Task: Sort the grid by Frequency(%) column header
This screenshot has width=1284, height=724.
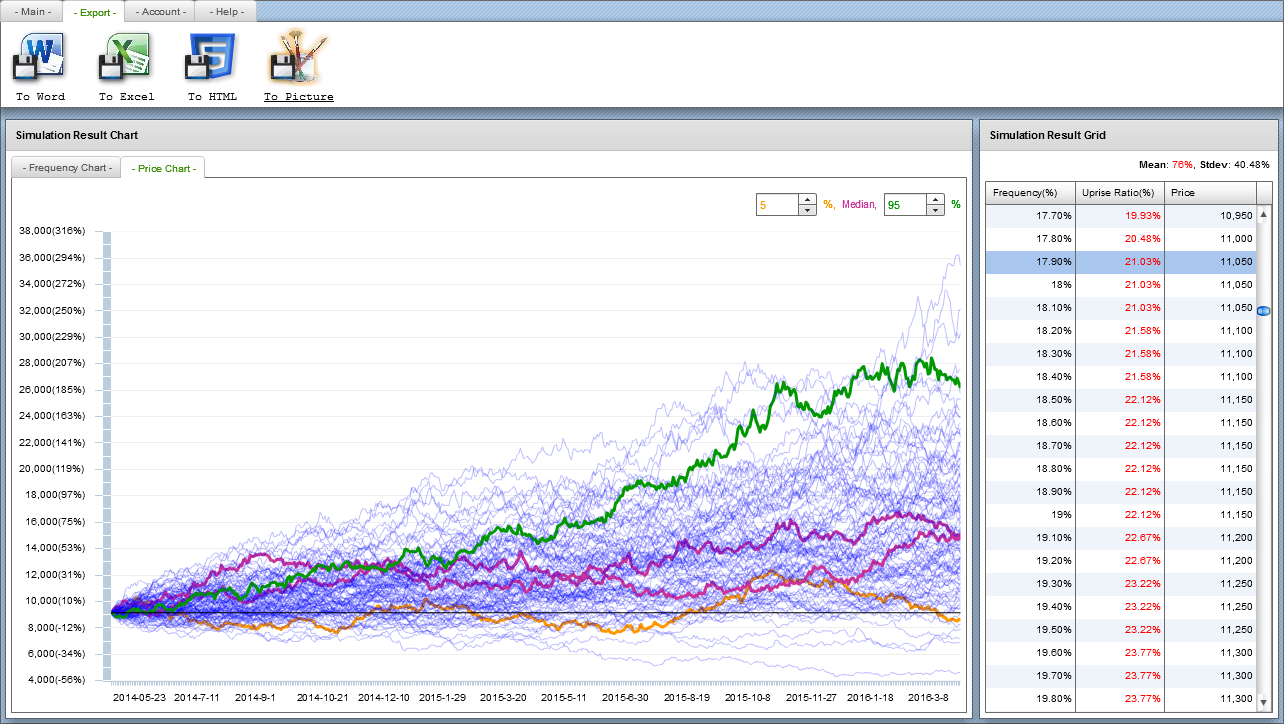Action: (1030, 193)
